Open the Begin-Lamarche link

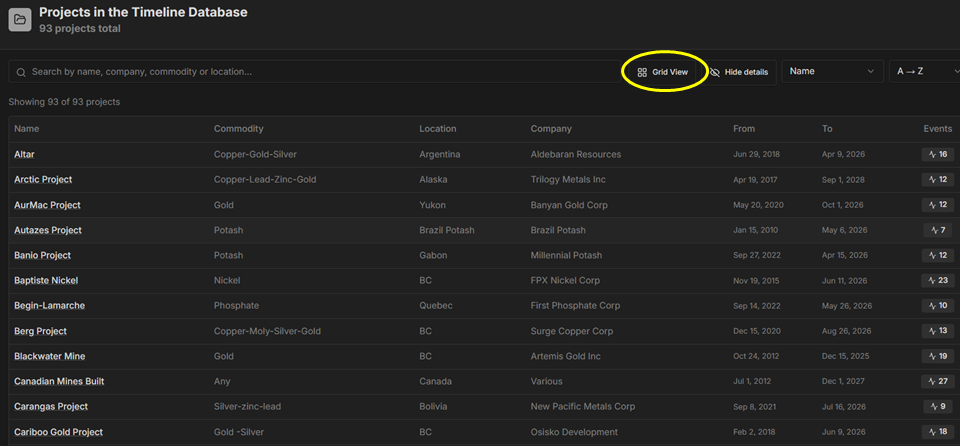(50, 306)
